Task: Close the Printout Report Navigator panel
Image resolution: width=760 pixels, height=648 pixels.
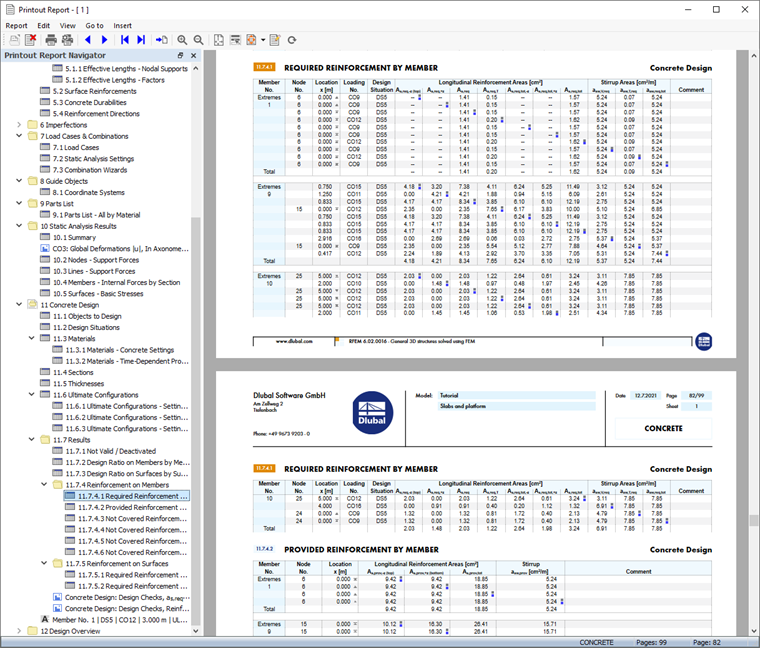Action: tap(193, 56)
